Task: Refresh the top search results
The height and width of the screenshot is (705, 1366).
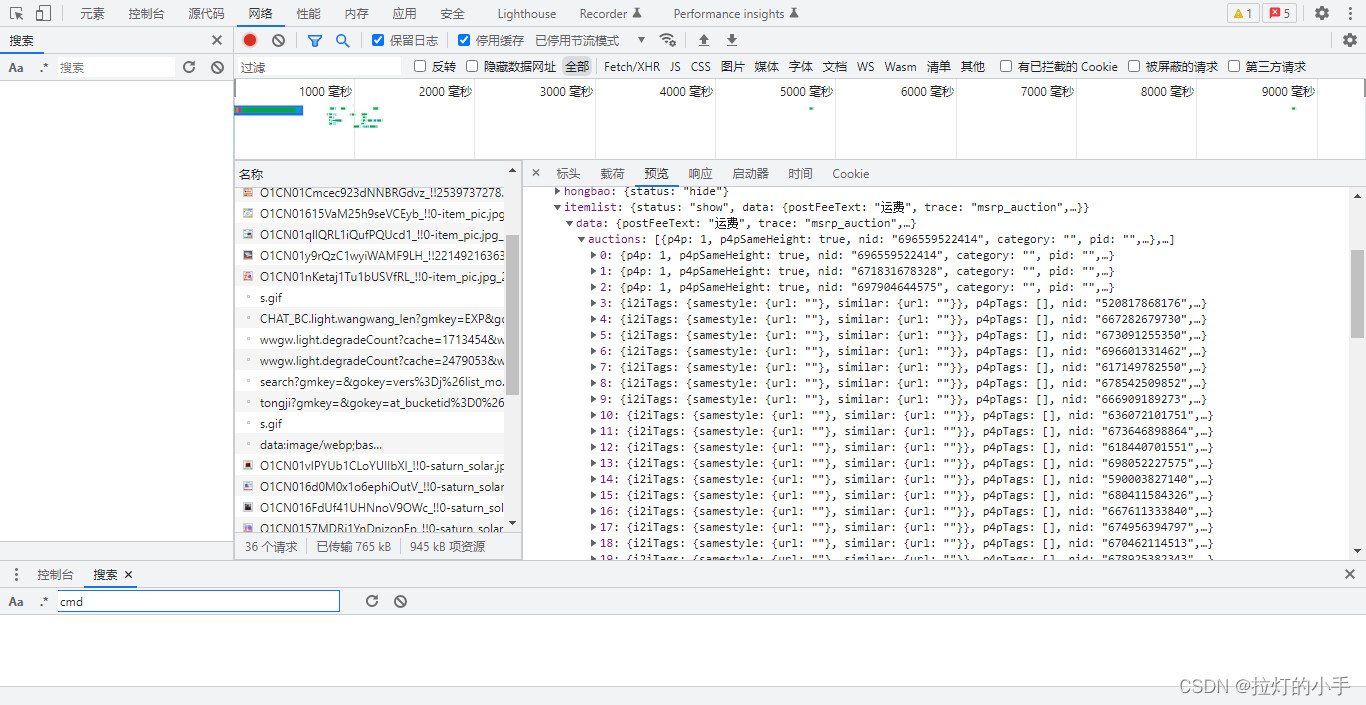Action: (x=189, y=67)
